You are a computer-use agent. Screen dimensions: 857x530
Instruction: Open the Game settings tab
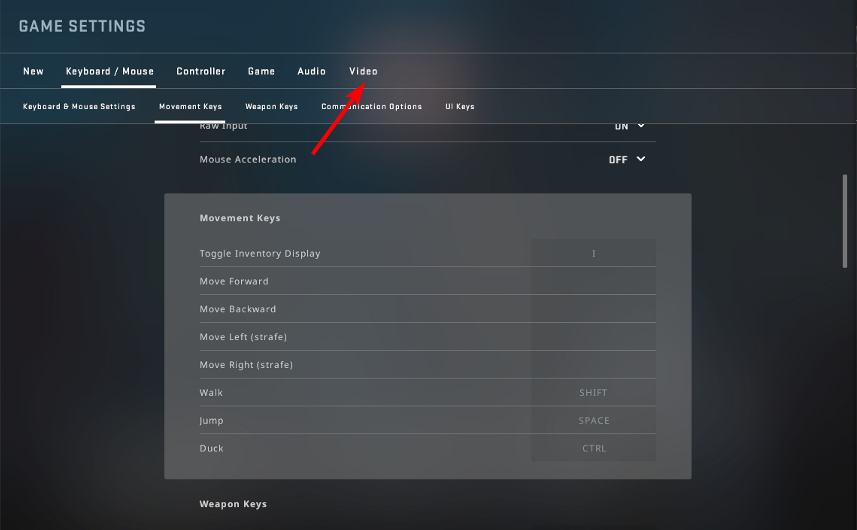[261, 71]
